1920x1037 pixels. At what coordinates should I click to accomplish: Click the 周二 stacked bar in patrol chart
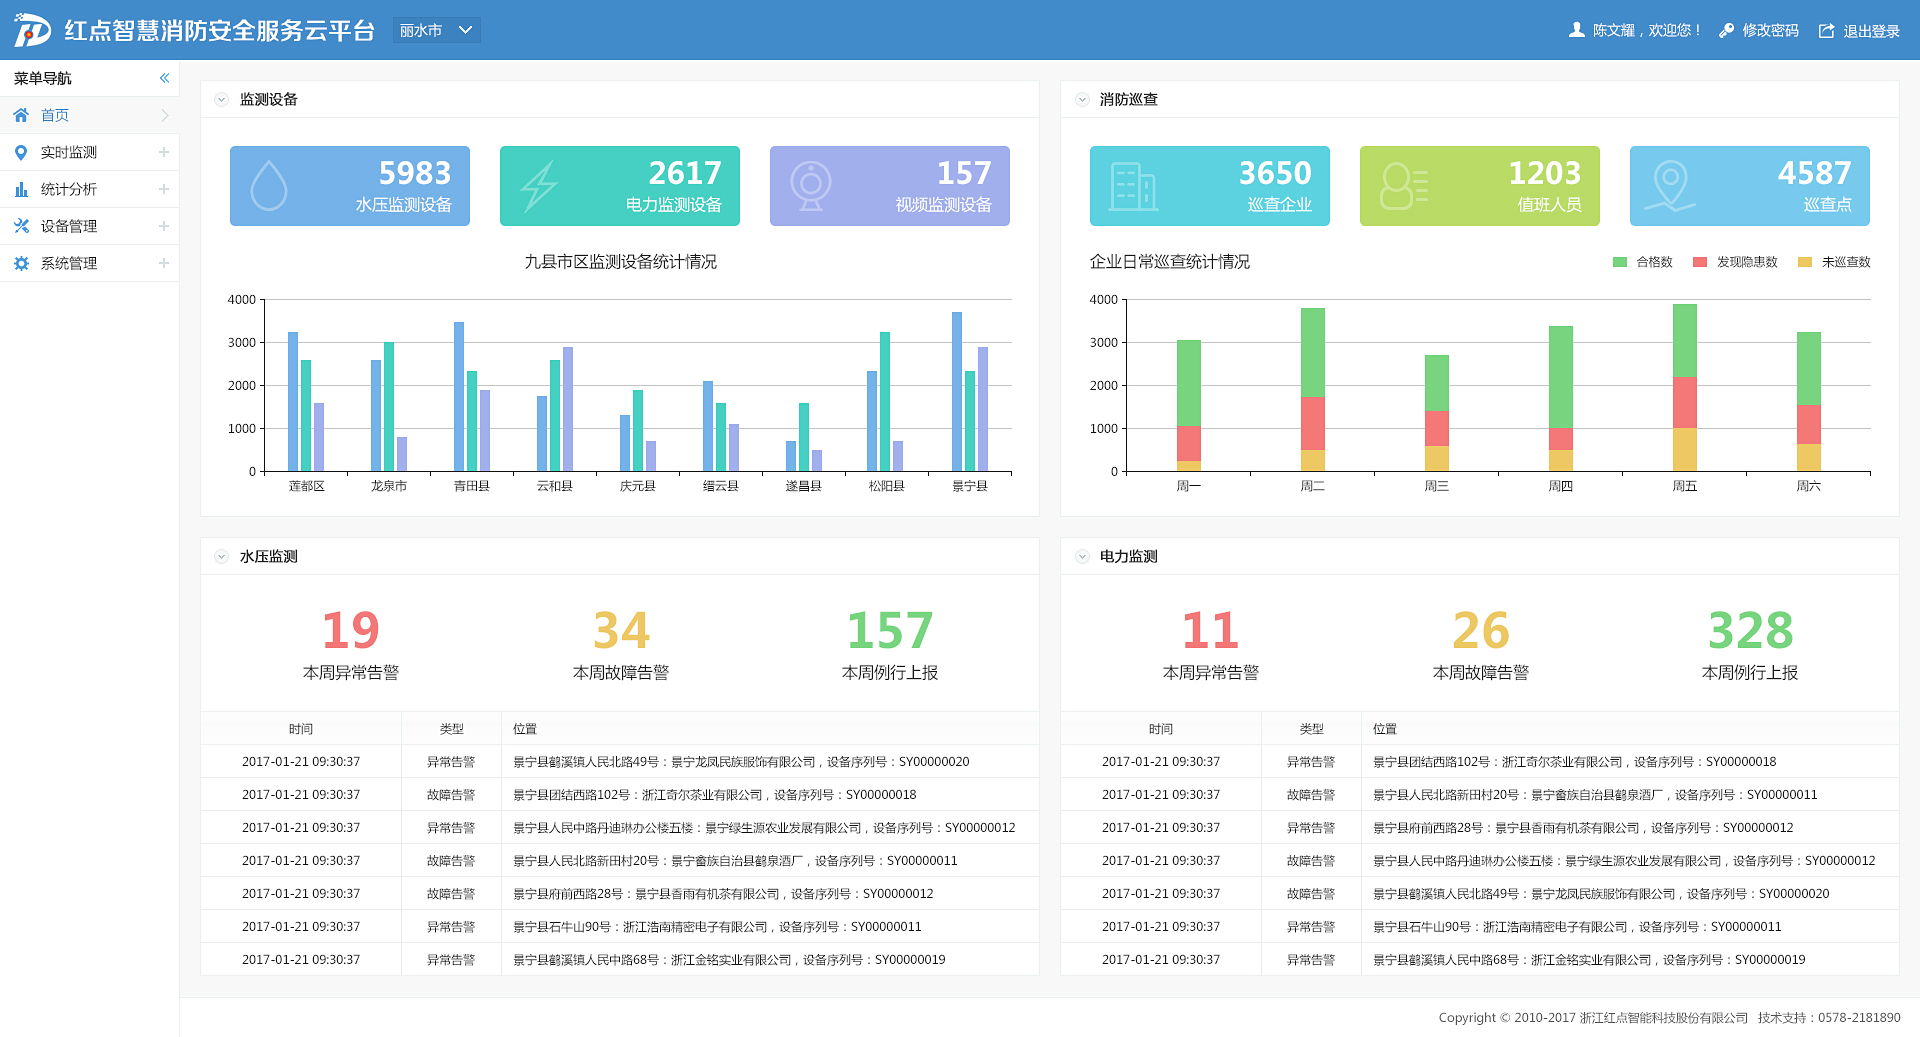point(1313,389)
